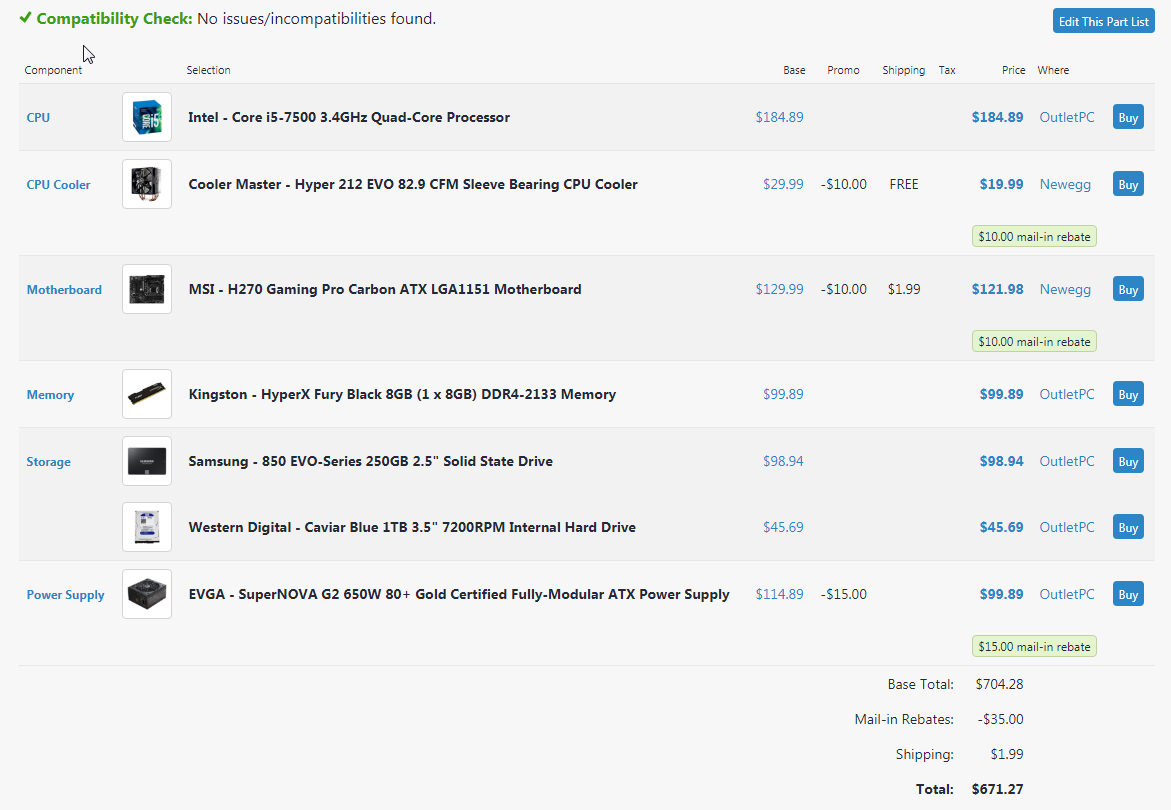Viewport: 1171px width, 810px height.
Task: Click the Selection column header
Action: [x=208, y=70]
